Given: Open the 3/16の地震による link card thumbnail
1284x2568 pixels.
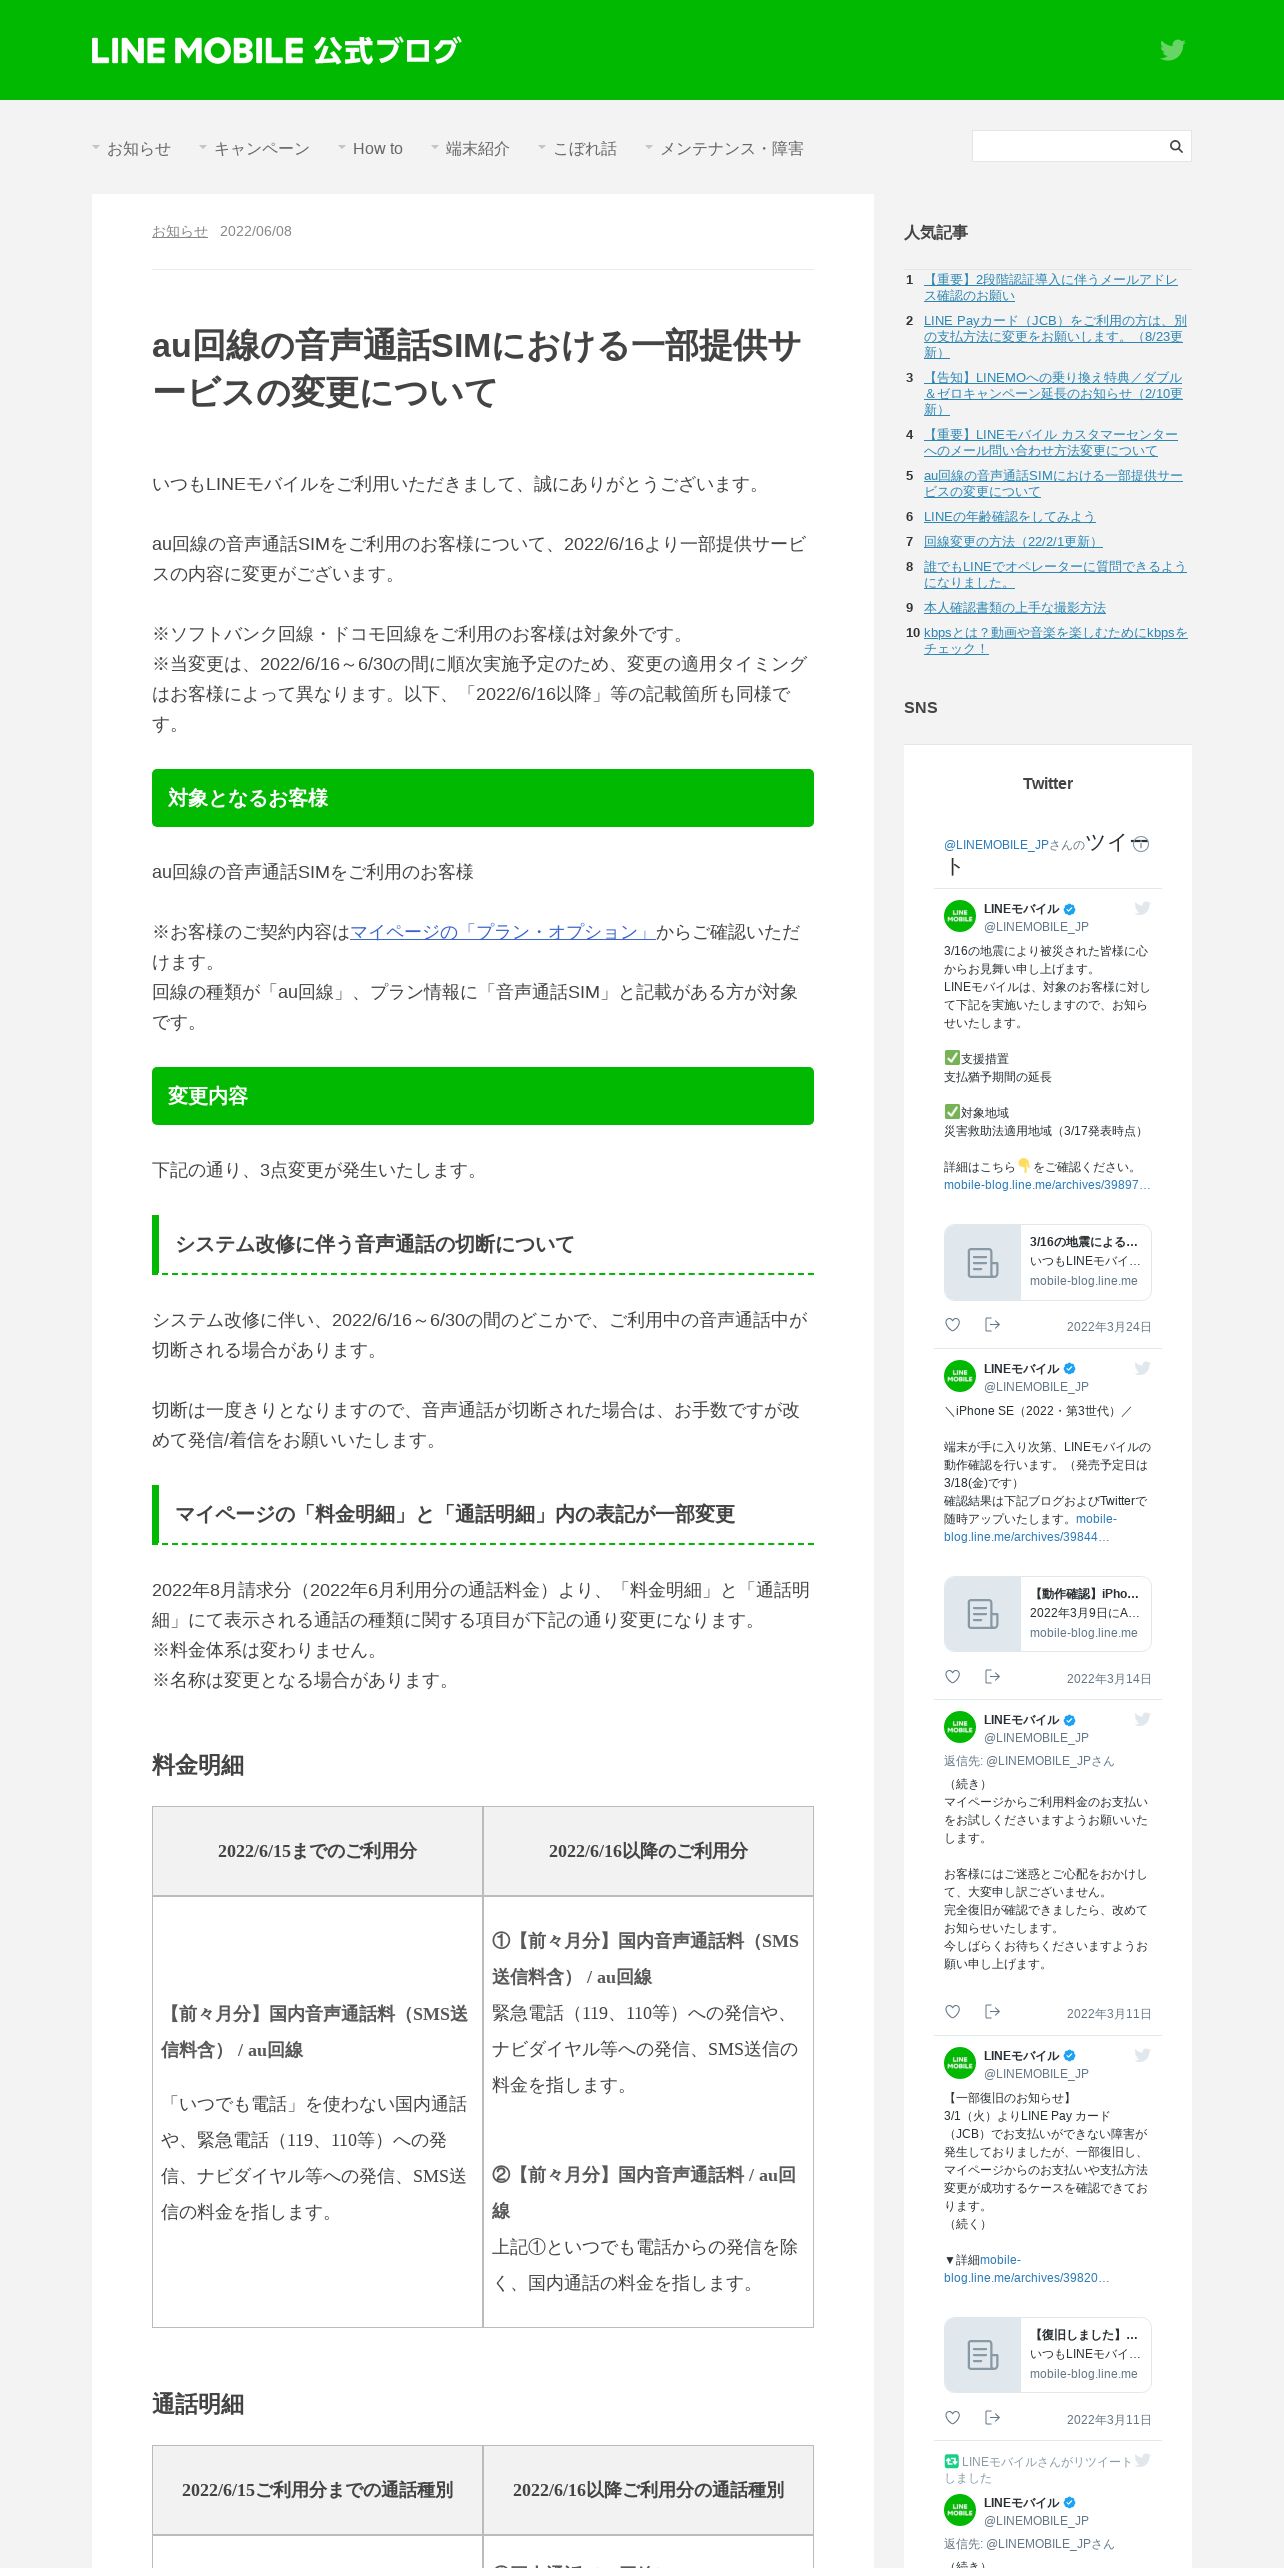Looking at the screenshot, I should click(x=982, y=1262).
